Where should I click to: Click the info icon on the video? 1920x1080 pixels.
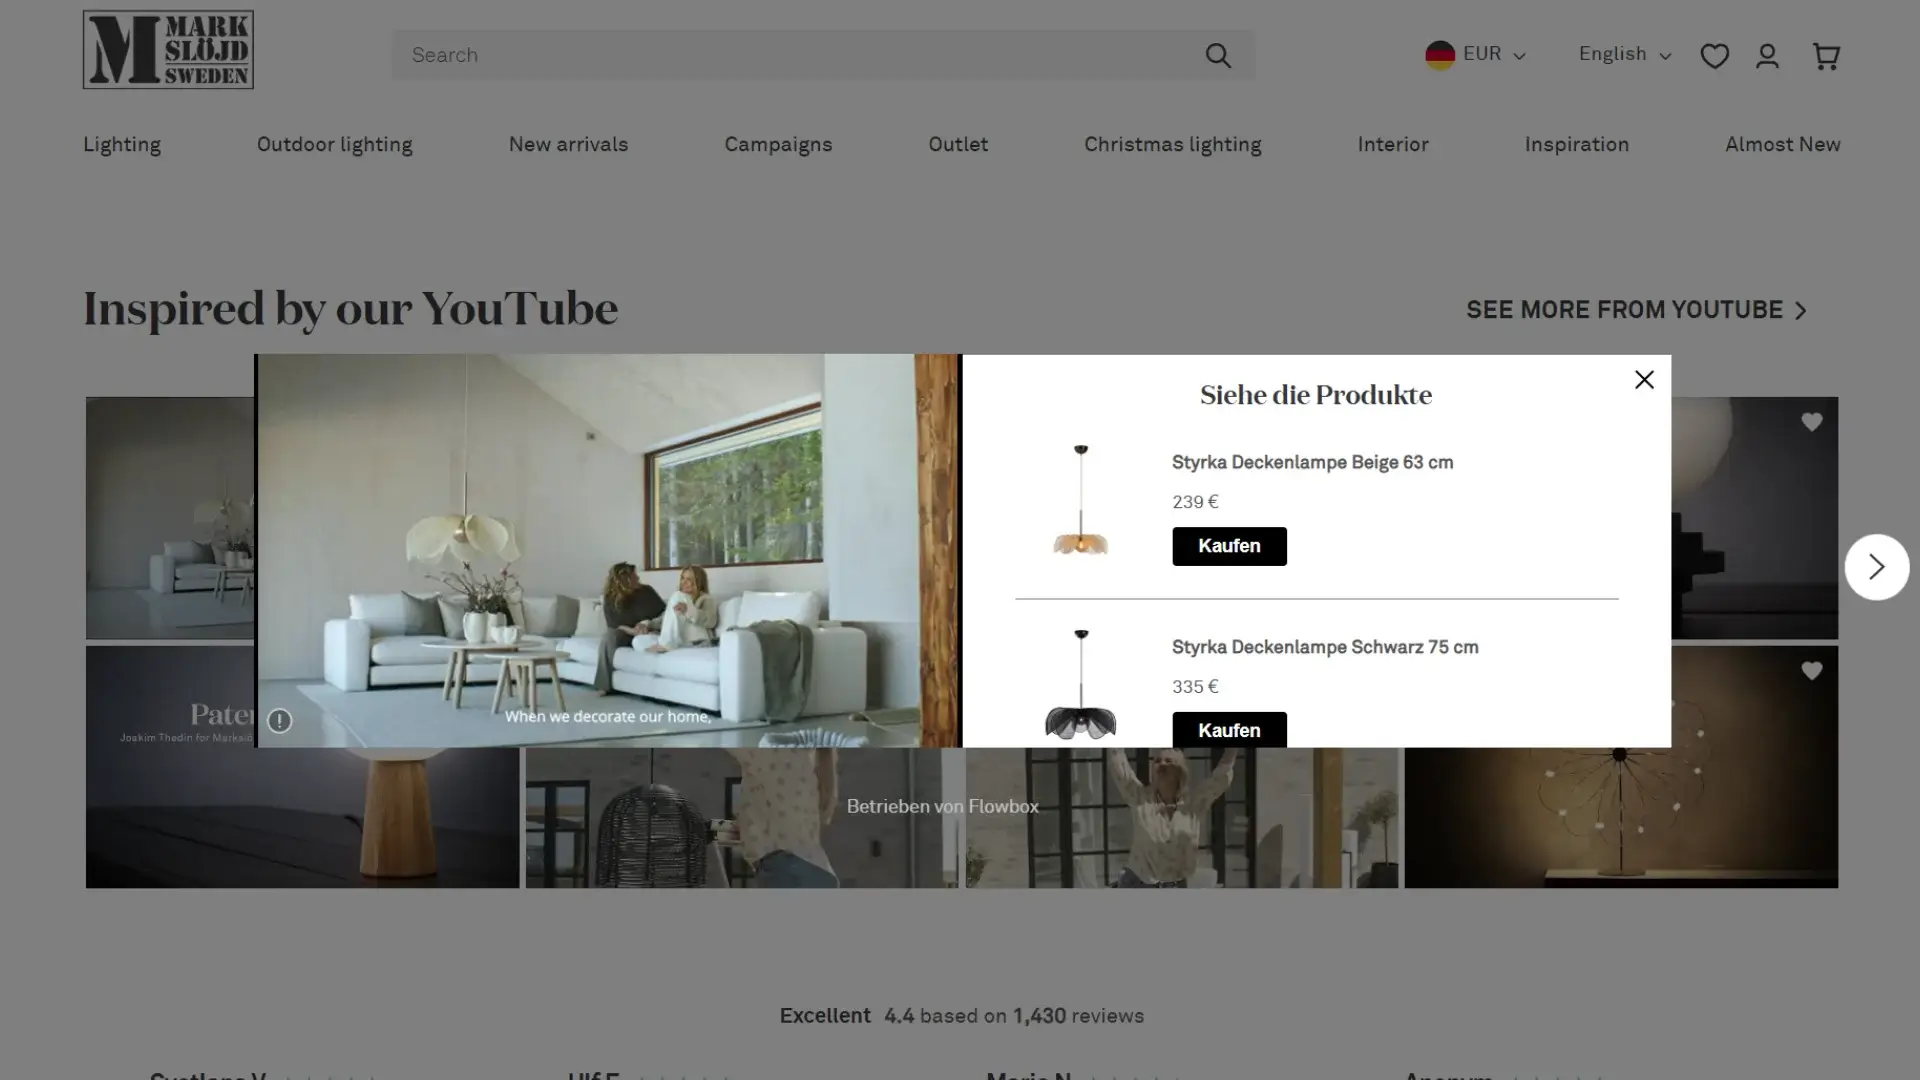[x=279, y=720]
